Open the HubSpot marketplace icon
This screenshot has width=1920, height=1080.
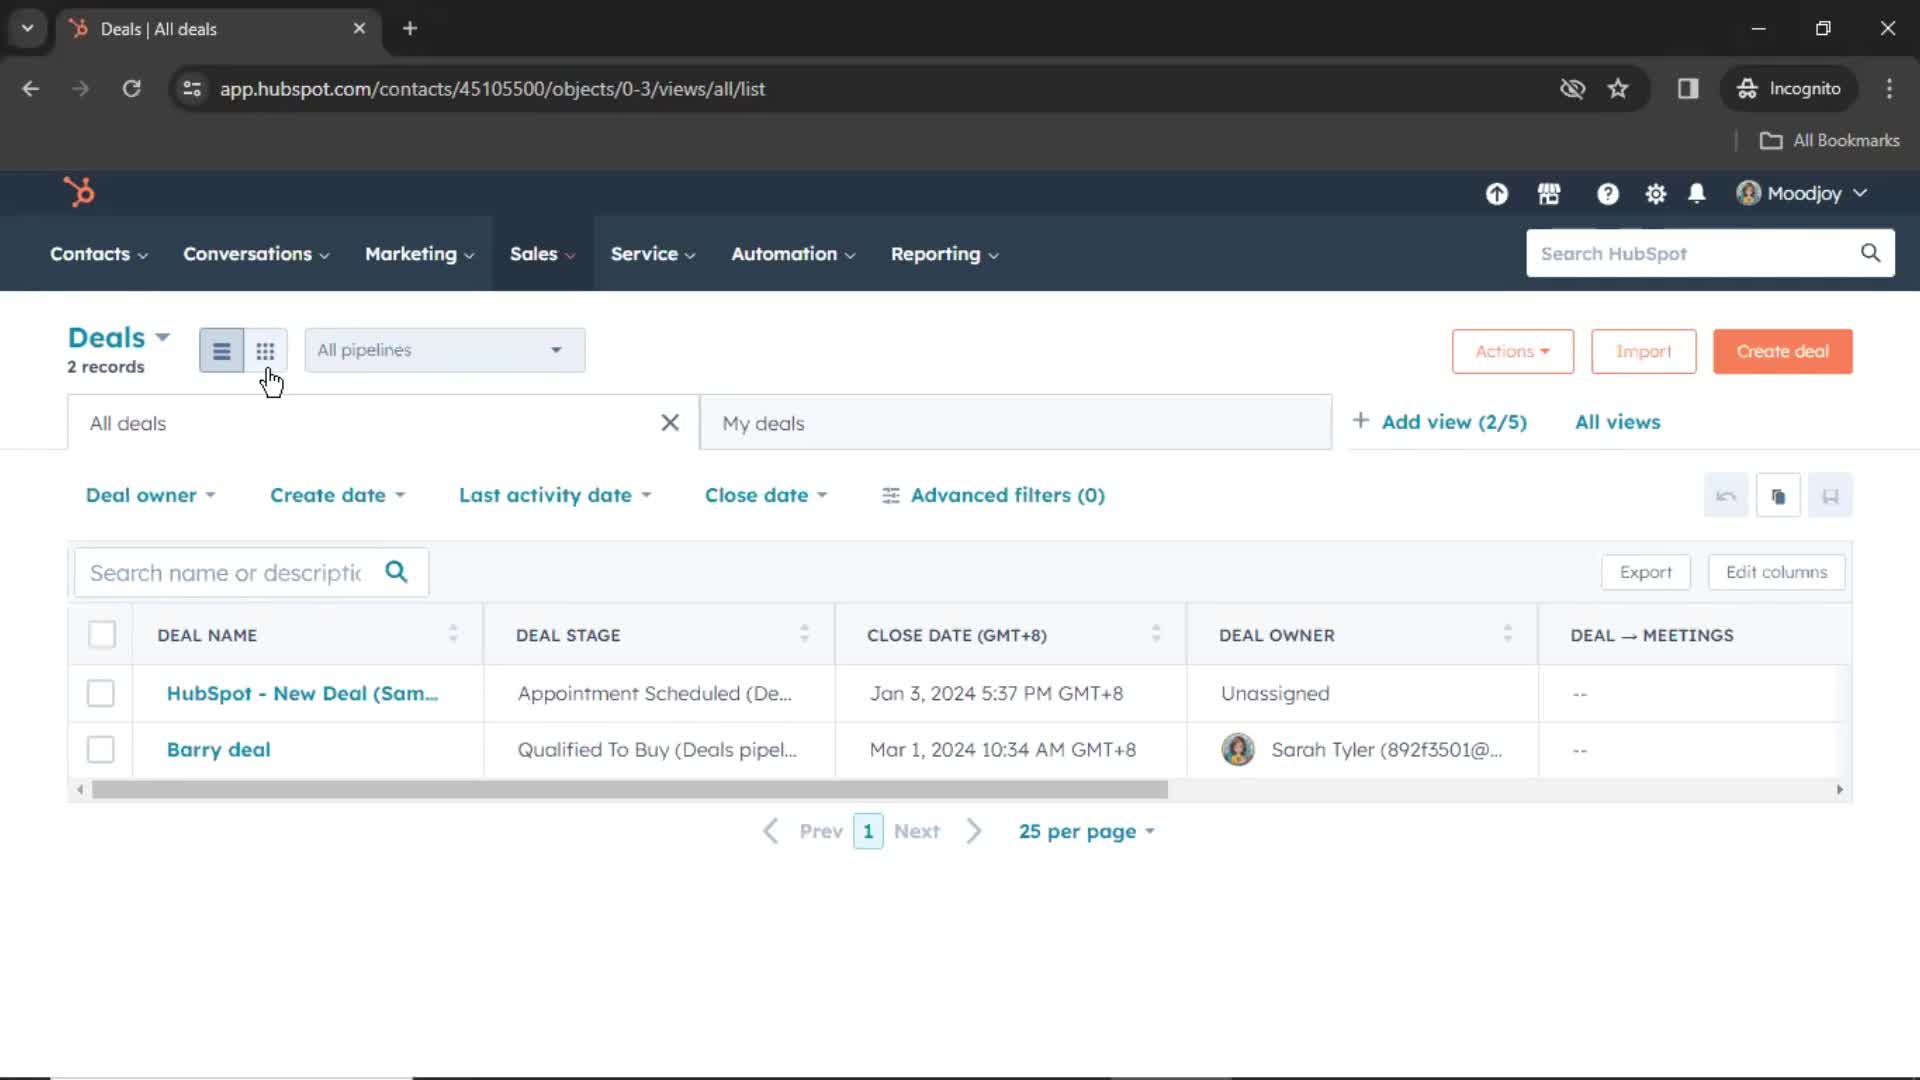(x=1549, y=194)
